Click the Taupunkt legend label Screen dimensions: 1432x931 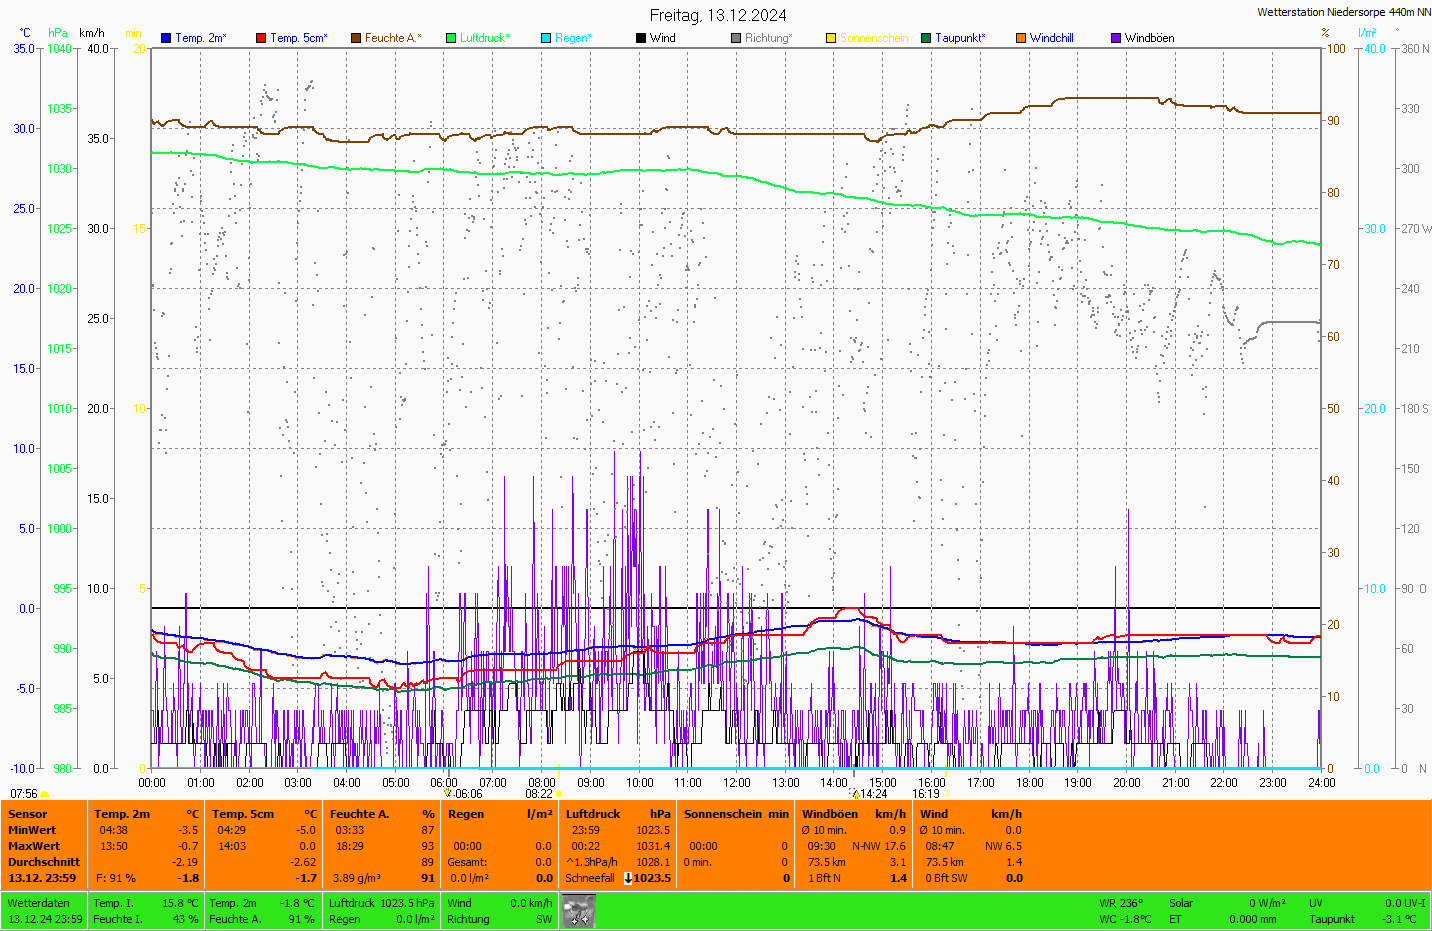click(959, 38)
